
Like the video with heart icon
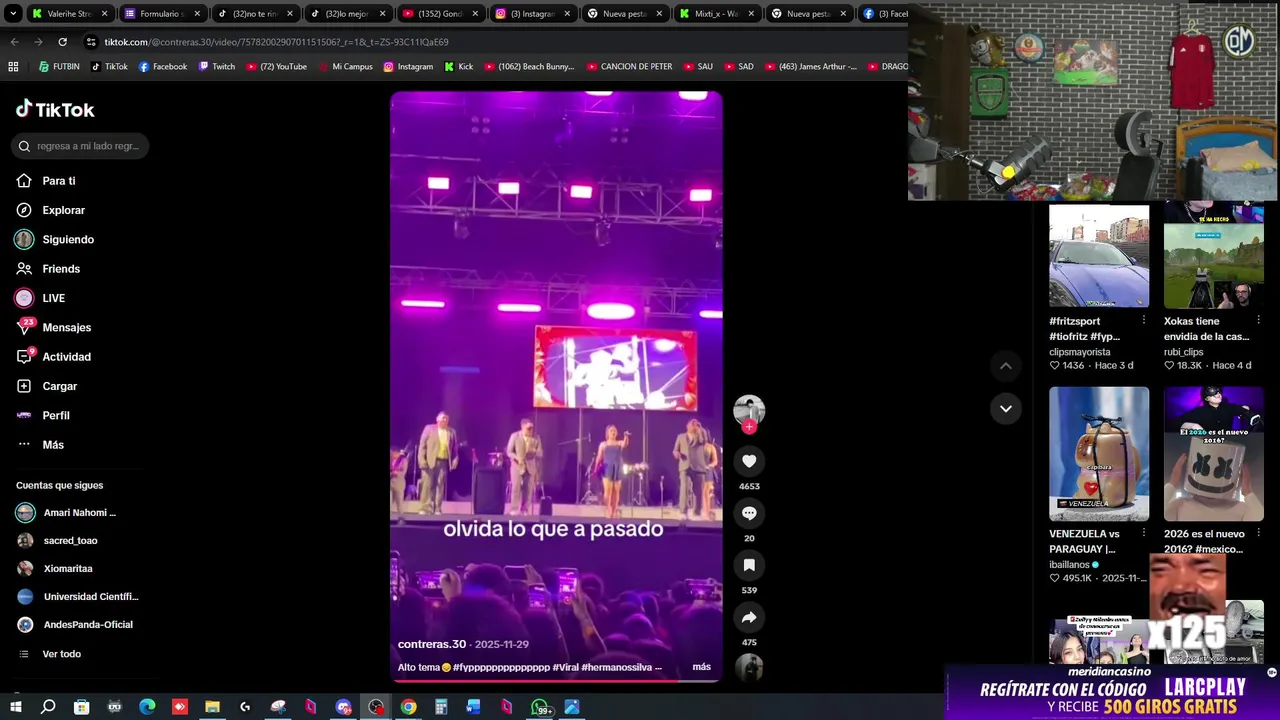[x=749, y=461]
